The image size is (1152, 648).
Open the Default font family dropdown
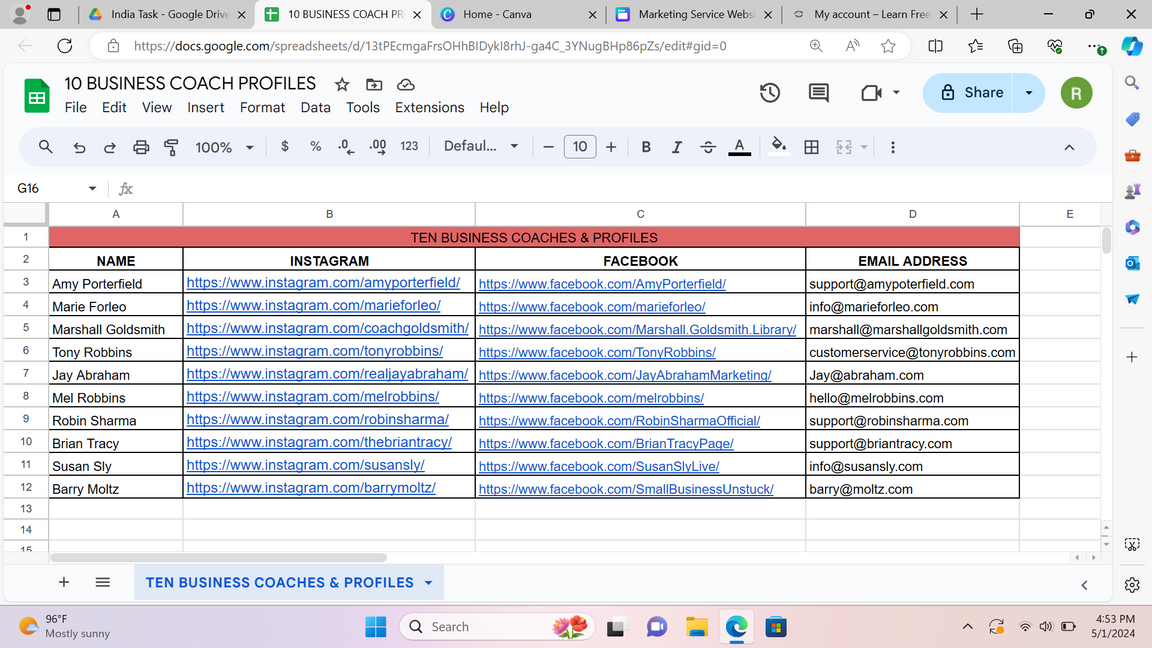click(x=481, y=146)
